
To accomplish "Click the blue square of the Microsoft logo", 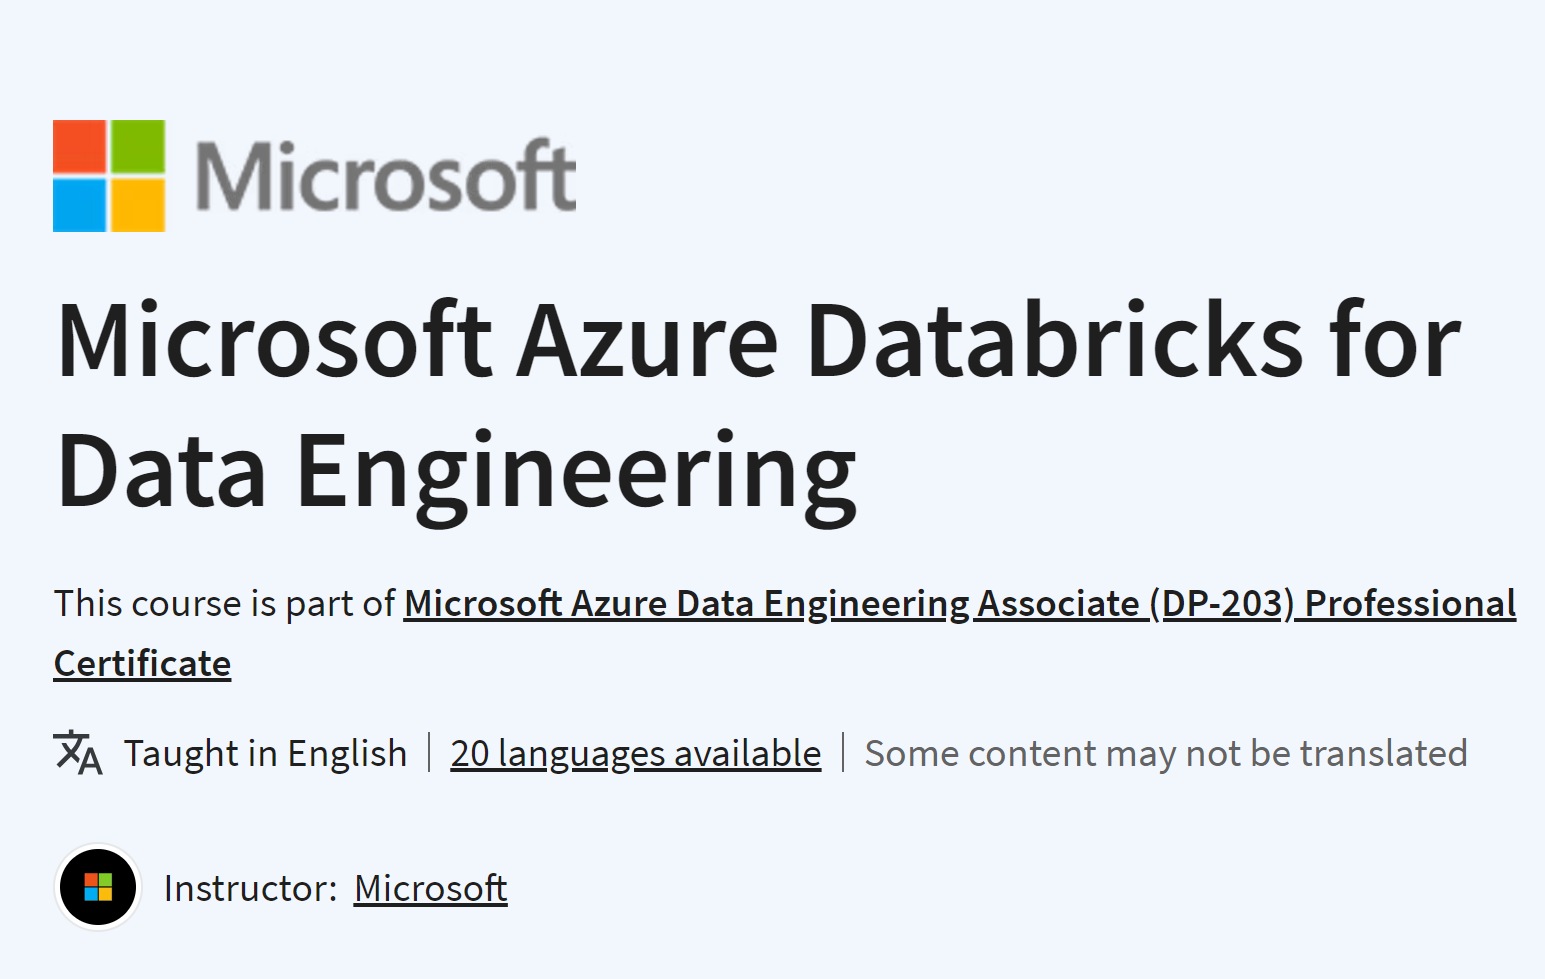I will tap(80, 205).
